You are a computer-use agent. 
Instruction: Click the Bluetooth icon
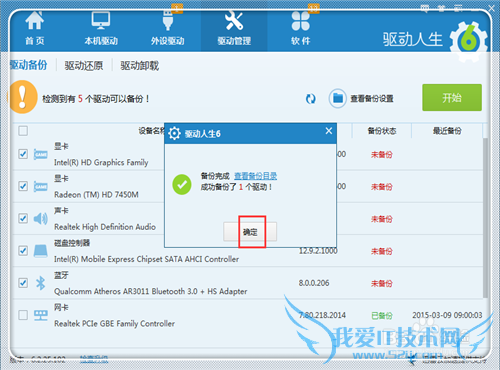pyautogui.click(x=41, y=283)
